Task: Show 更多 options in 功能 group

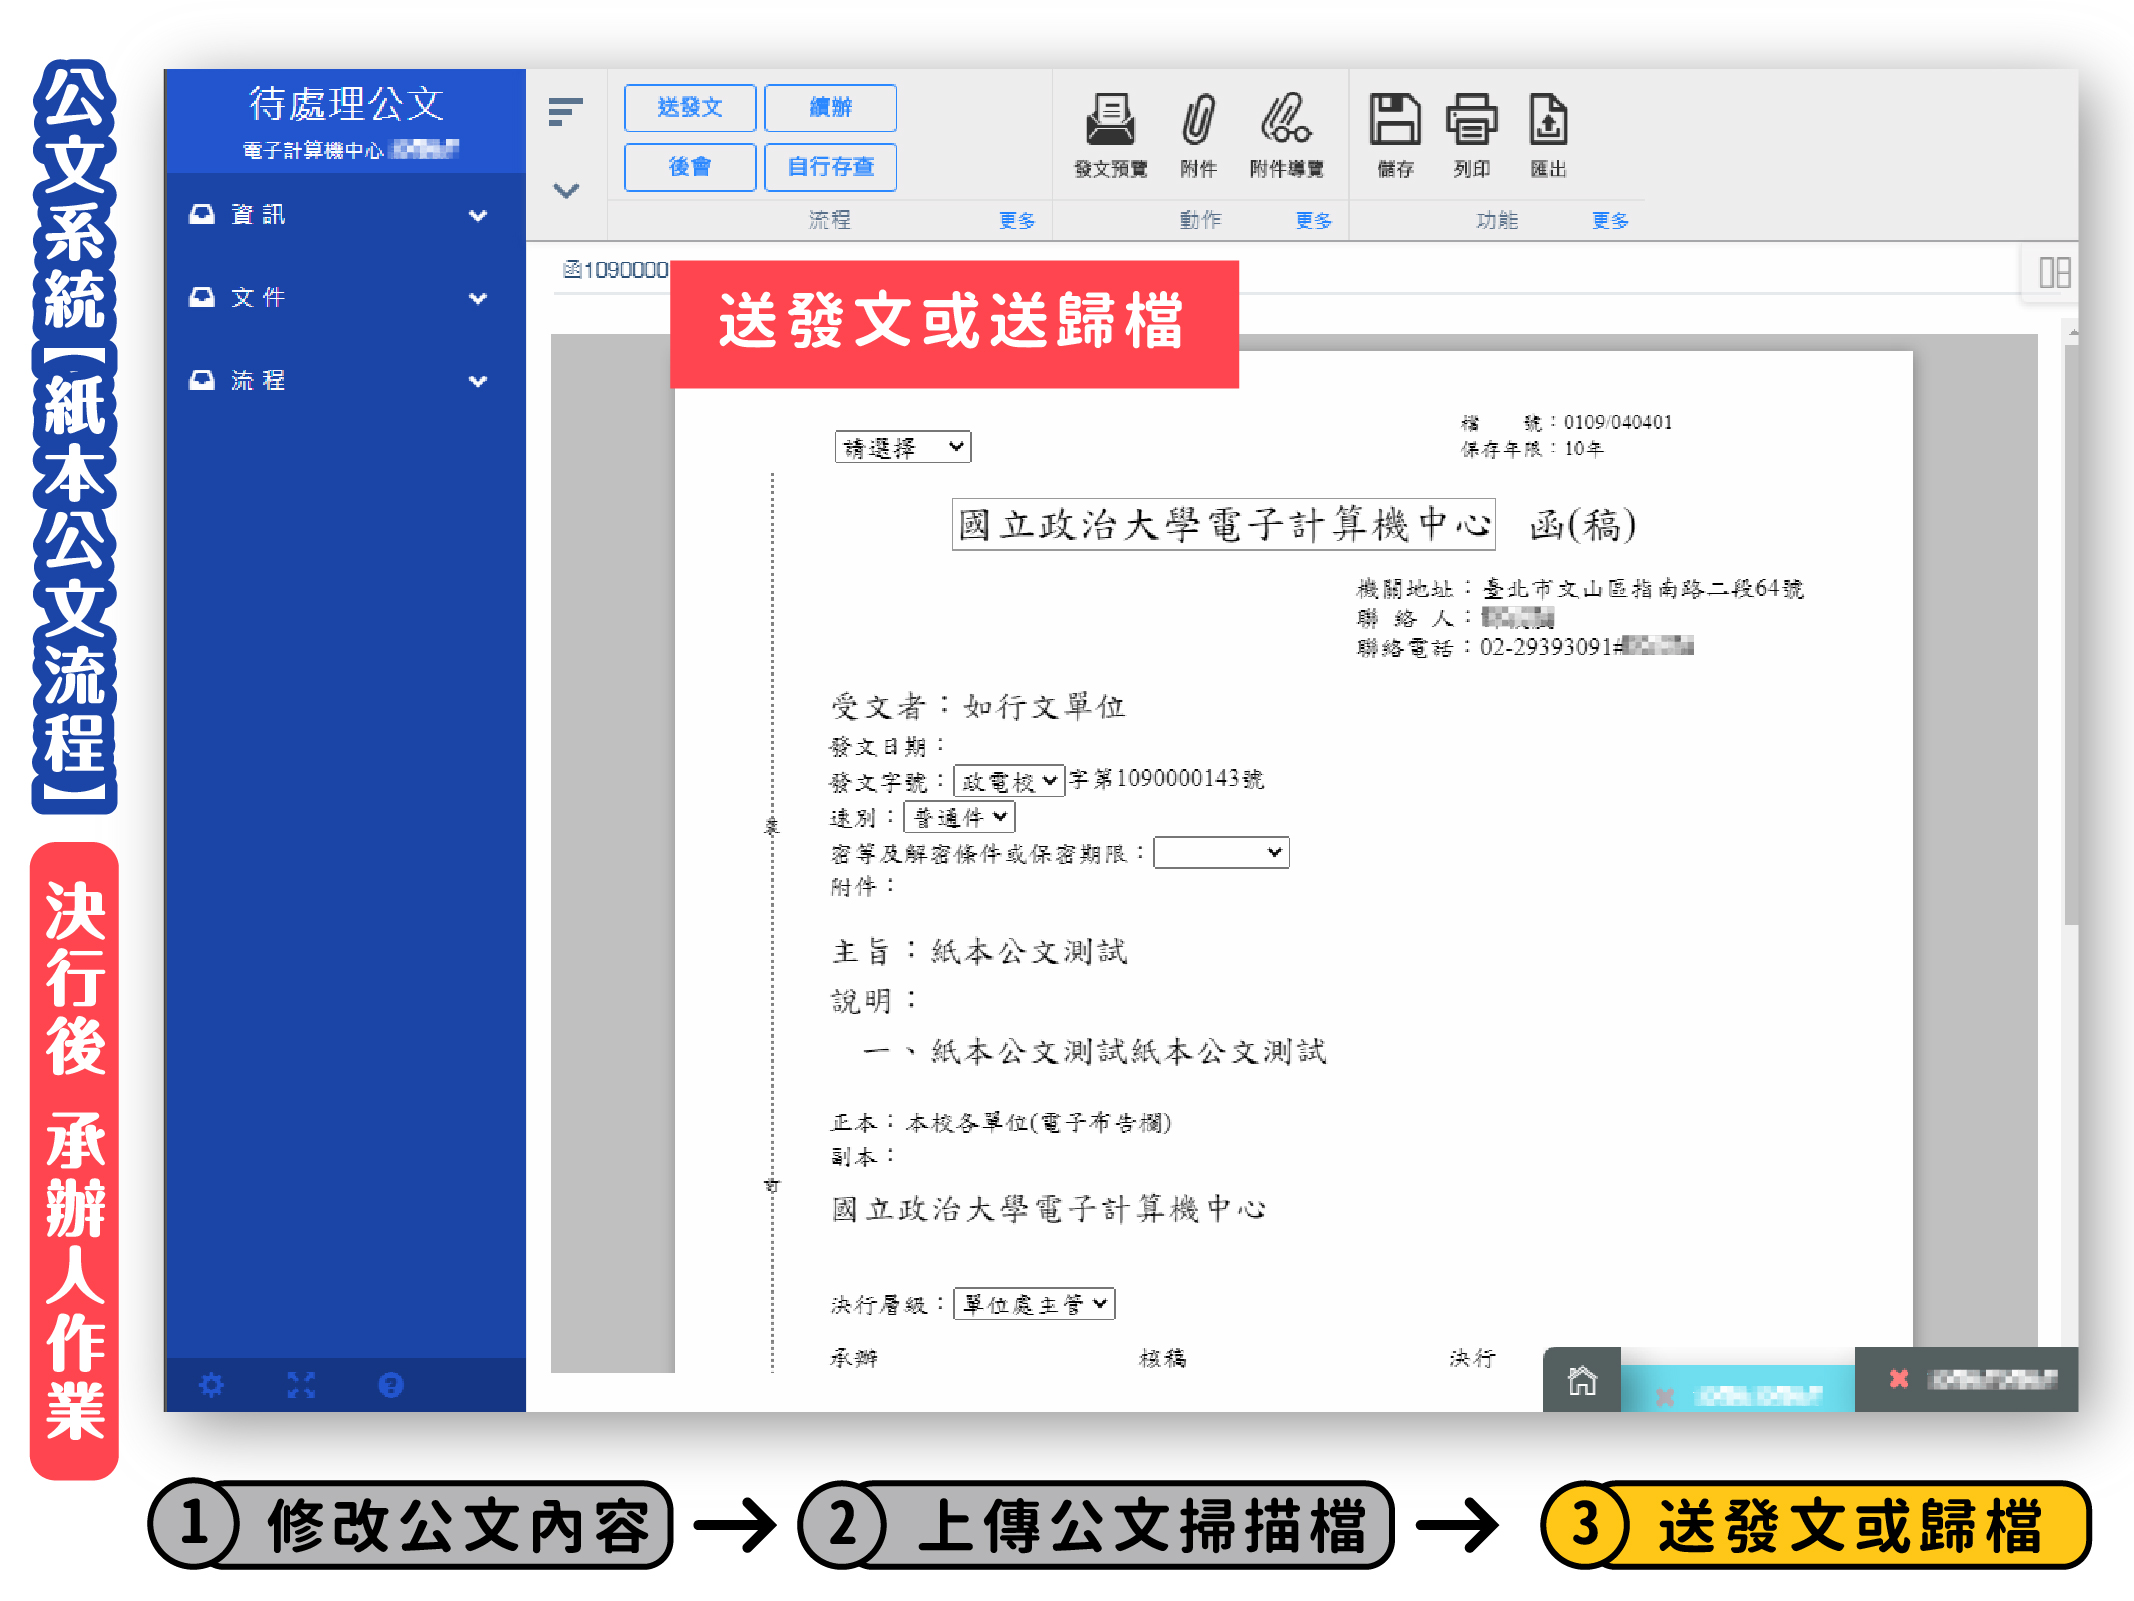Action: 1610,220
